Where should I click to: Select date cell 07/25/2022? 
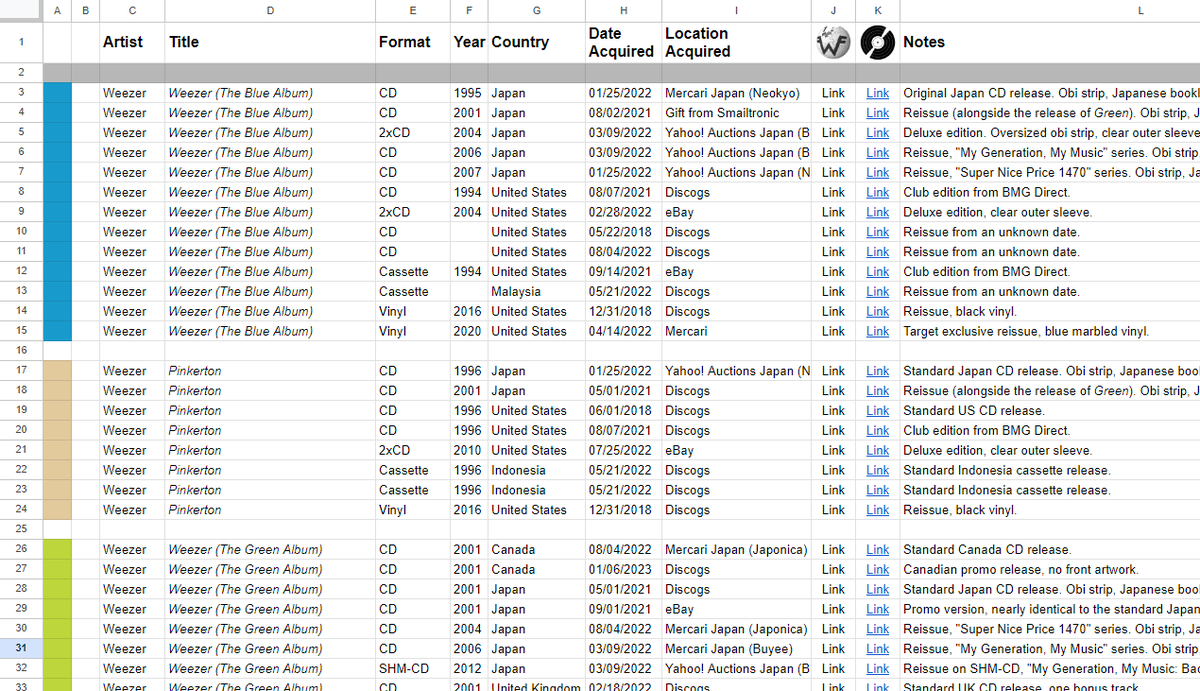coord(624,450)
